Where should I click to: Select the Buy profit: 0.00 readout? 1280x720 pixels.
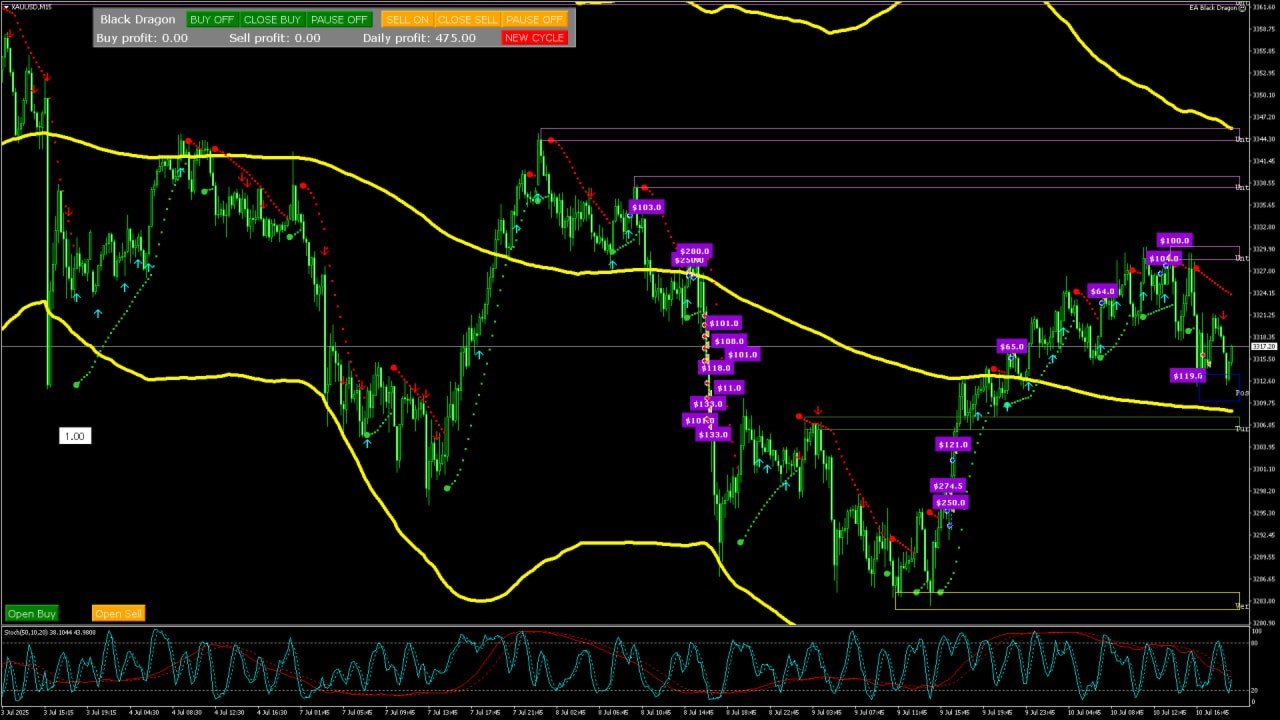point(142,38)
